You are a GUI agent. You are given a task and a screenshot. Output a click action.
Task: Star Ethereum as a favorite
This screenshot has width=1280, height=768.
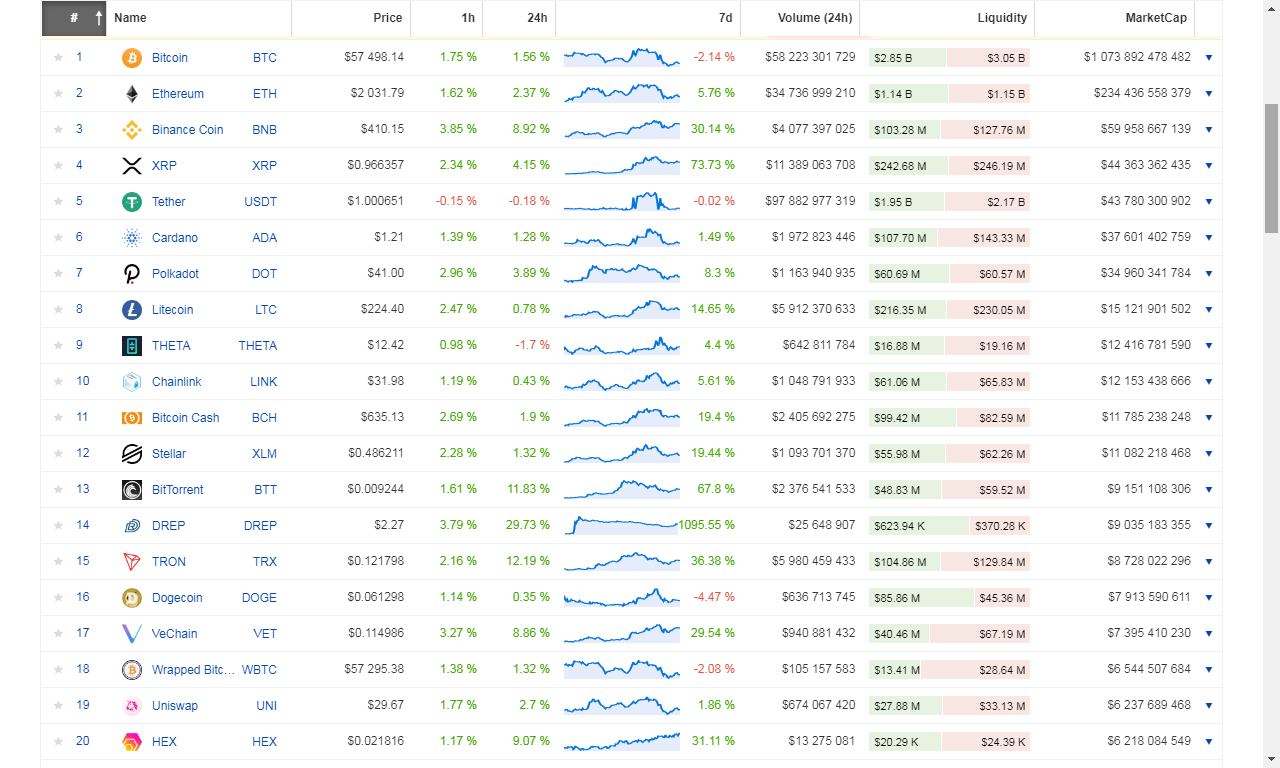coord(58,94)
